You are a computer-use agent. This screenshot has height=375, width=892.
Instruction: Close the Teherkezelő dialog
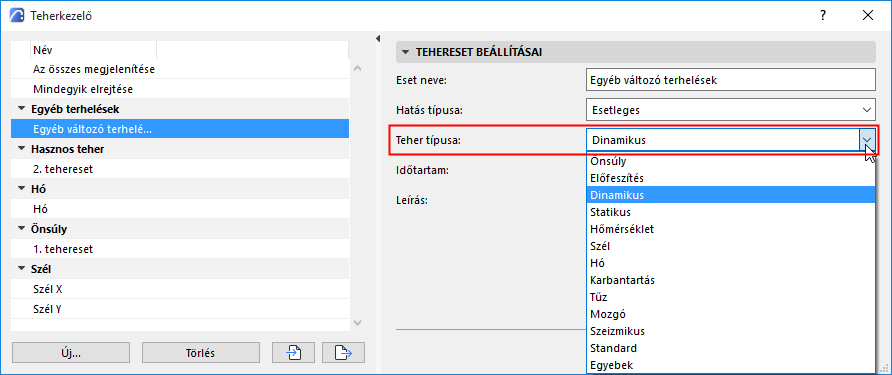pos(868,15)
